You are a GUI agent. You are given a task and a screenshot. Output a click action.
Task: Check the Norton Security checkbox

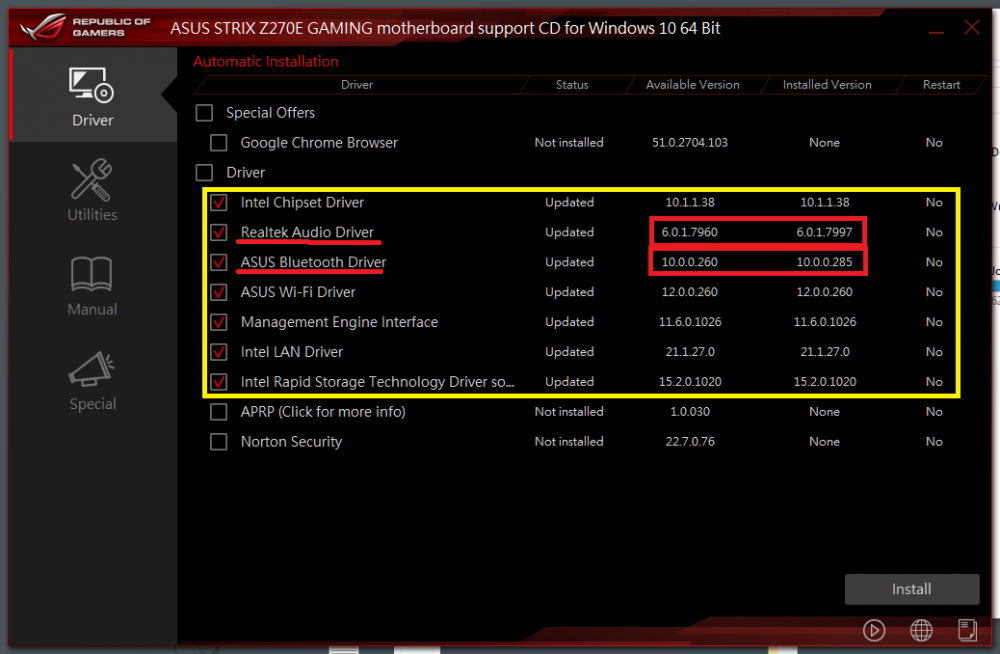(219, 442)
